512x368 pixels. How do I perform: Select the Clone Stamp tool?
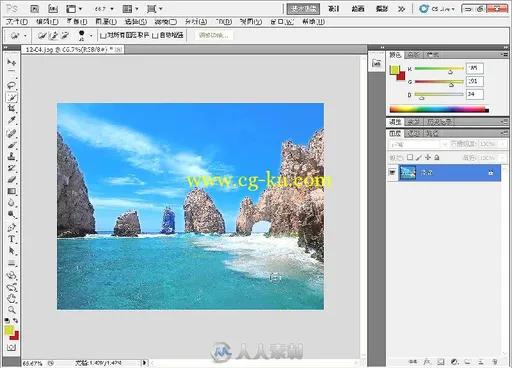pyautogui.click(x=11, y=156)
